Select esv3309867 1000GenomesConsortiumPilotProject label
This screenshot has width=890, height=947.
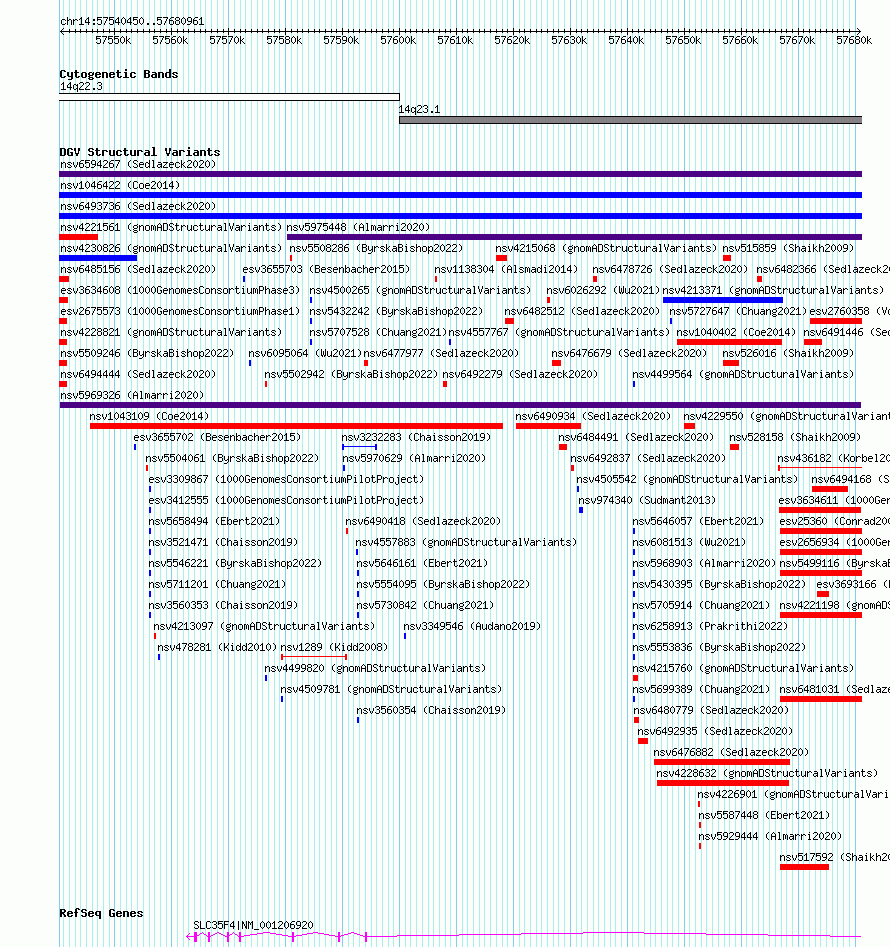286,480
